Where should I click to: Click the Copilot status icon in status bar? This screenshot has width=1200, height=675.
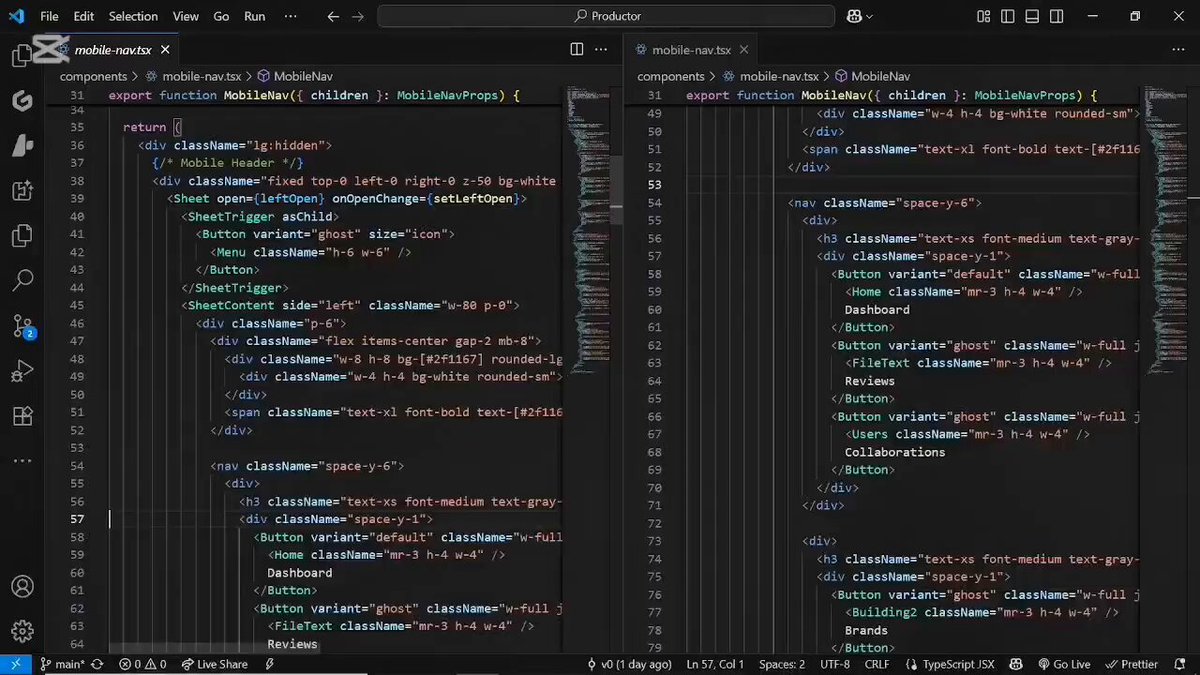point(1016,664)
